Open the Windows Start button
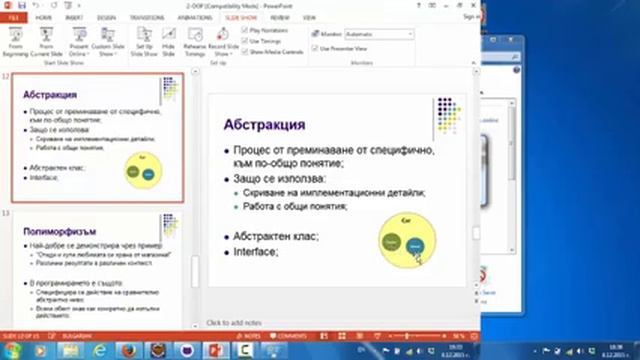The image size is (640, 360). pos(12,351)
